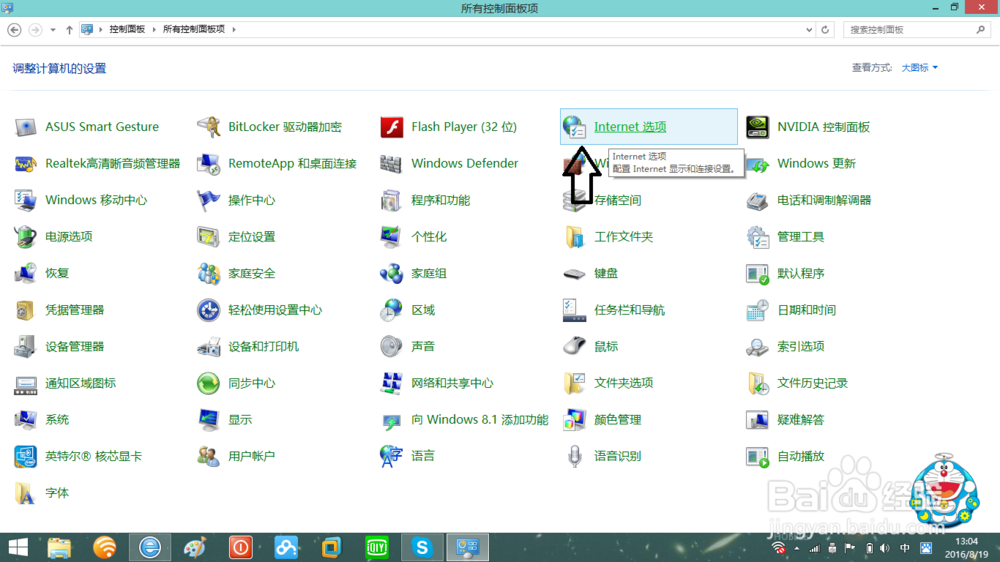Click the 文件历史记录 link
This screenshot has width=1000, height=562.
click(x=812, y=383)
